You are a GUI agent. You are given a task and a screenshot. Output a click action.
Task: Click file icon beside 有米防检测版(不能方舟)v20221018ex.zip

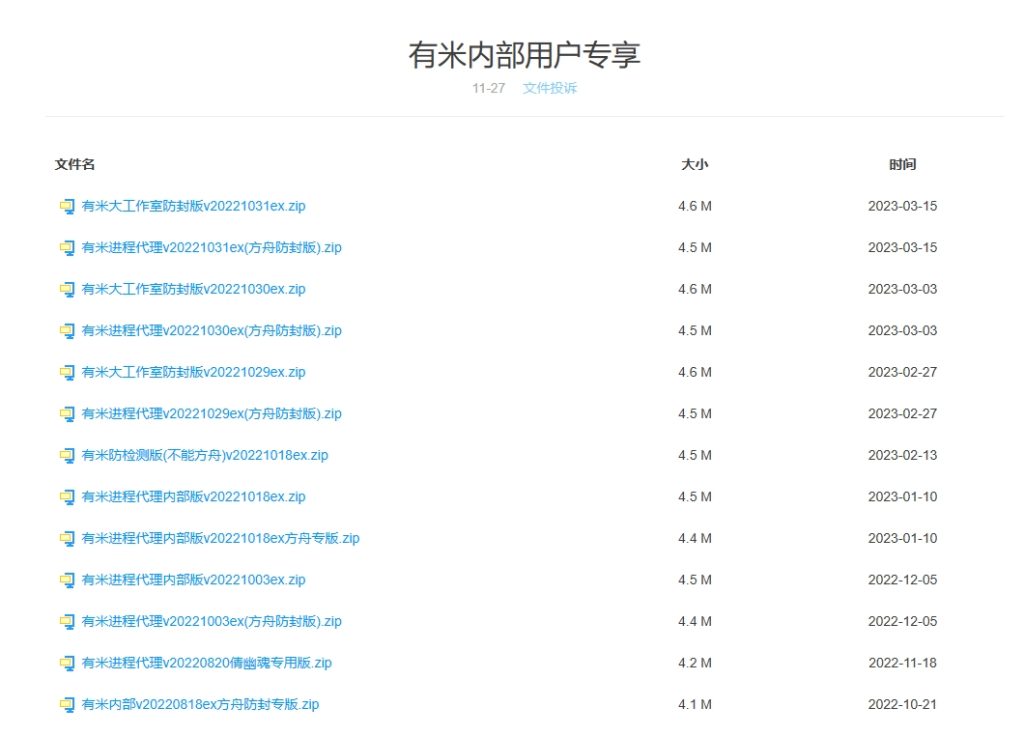point(67,456)
